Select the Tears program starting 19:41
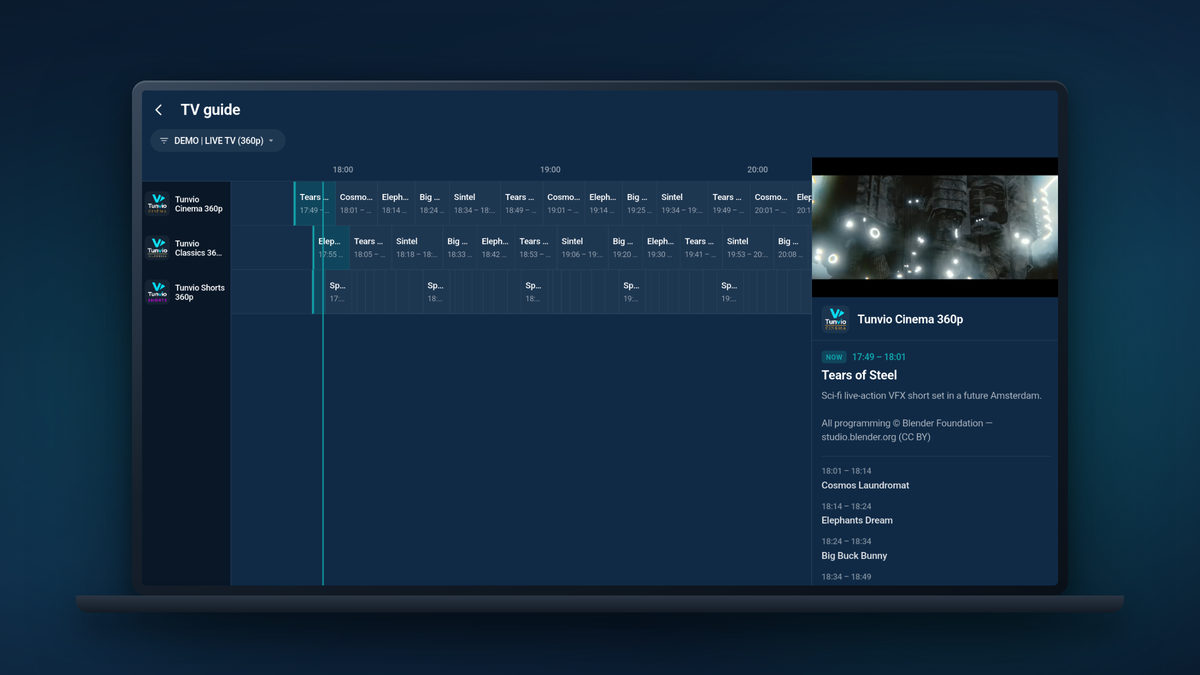 click(699, 247)
